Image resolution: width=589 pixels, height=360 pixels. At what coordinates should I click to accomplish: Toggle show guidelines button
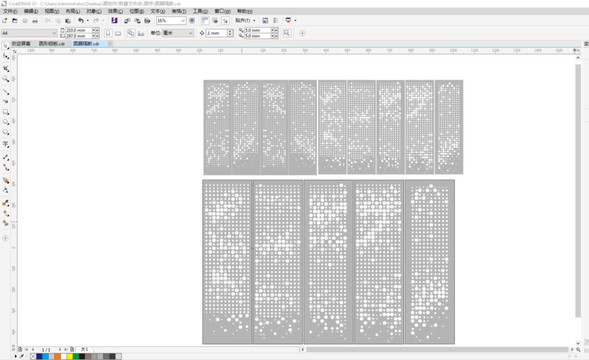225,21
